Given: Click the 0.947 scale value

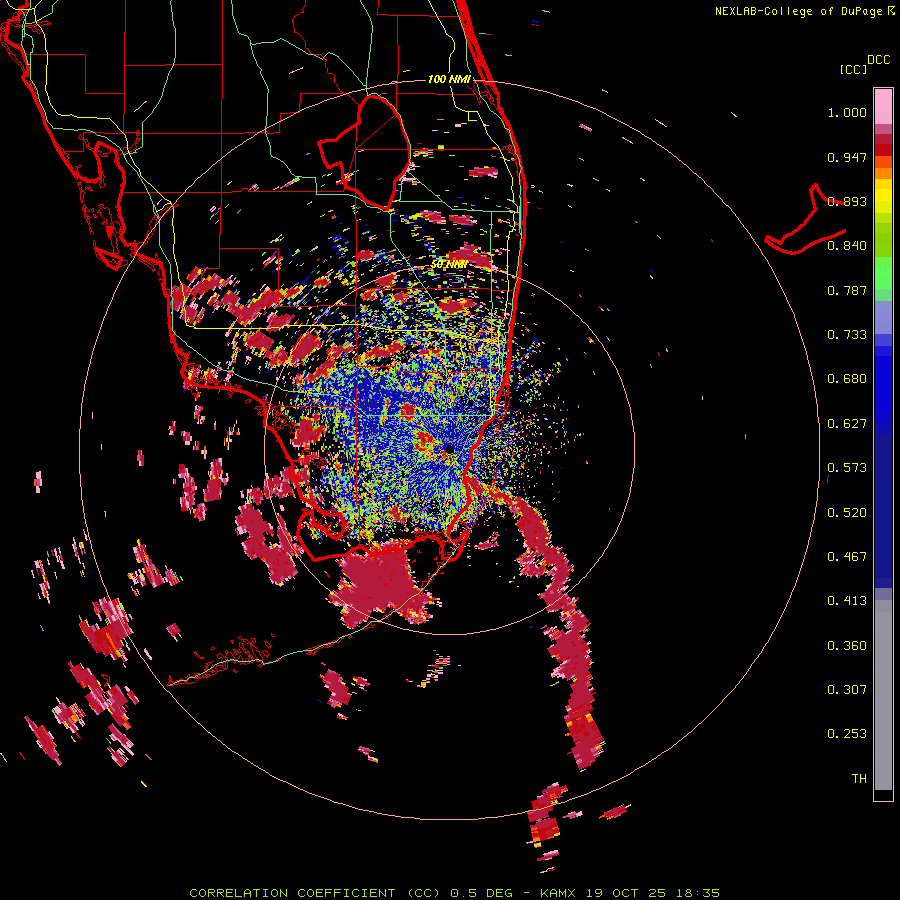Looking at the screenshot, I should click(x=847, y=157).
